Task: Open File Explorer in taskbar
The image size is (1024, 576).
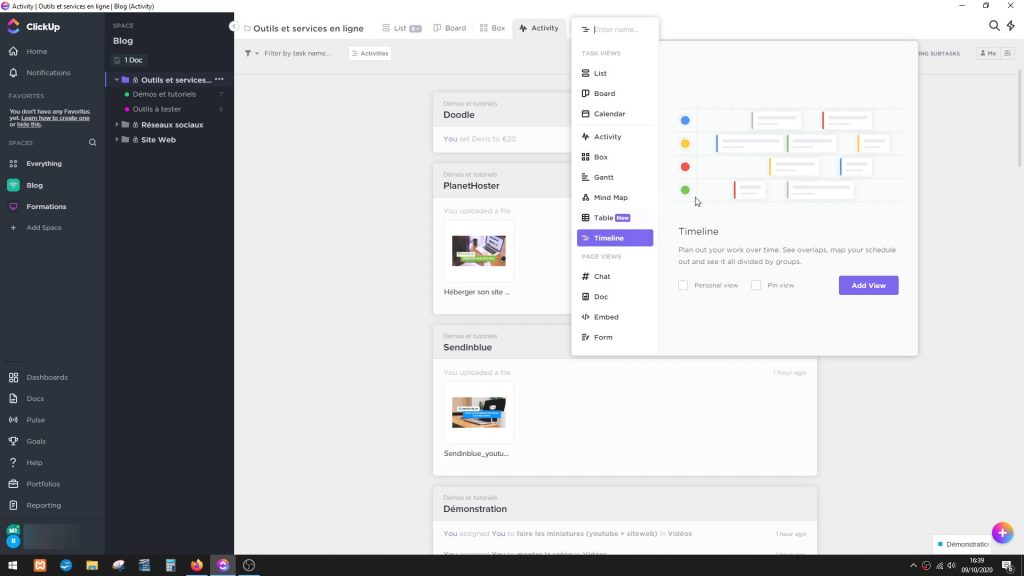Action: [x=92, y=565]
